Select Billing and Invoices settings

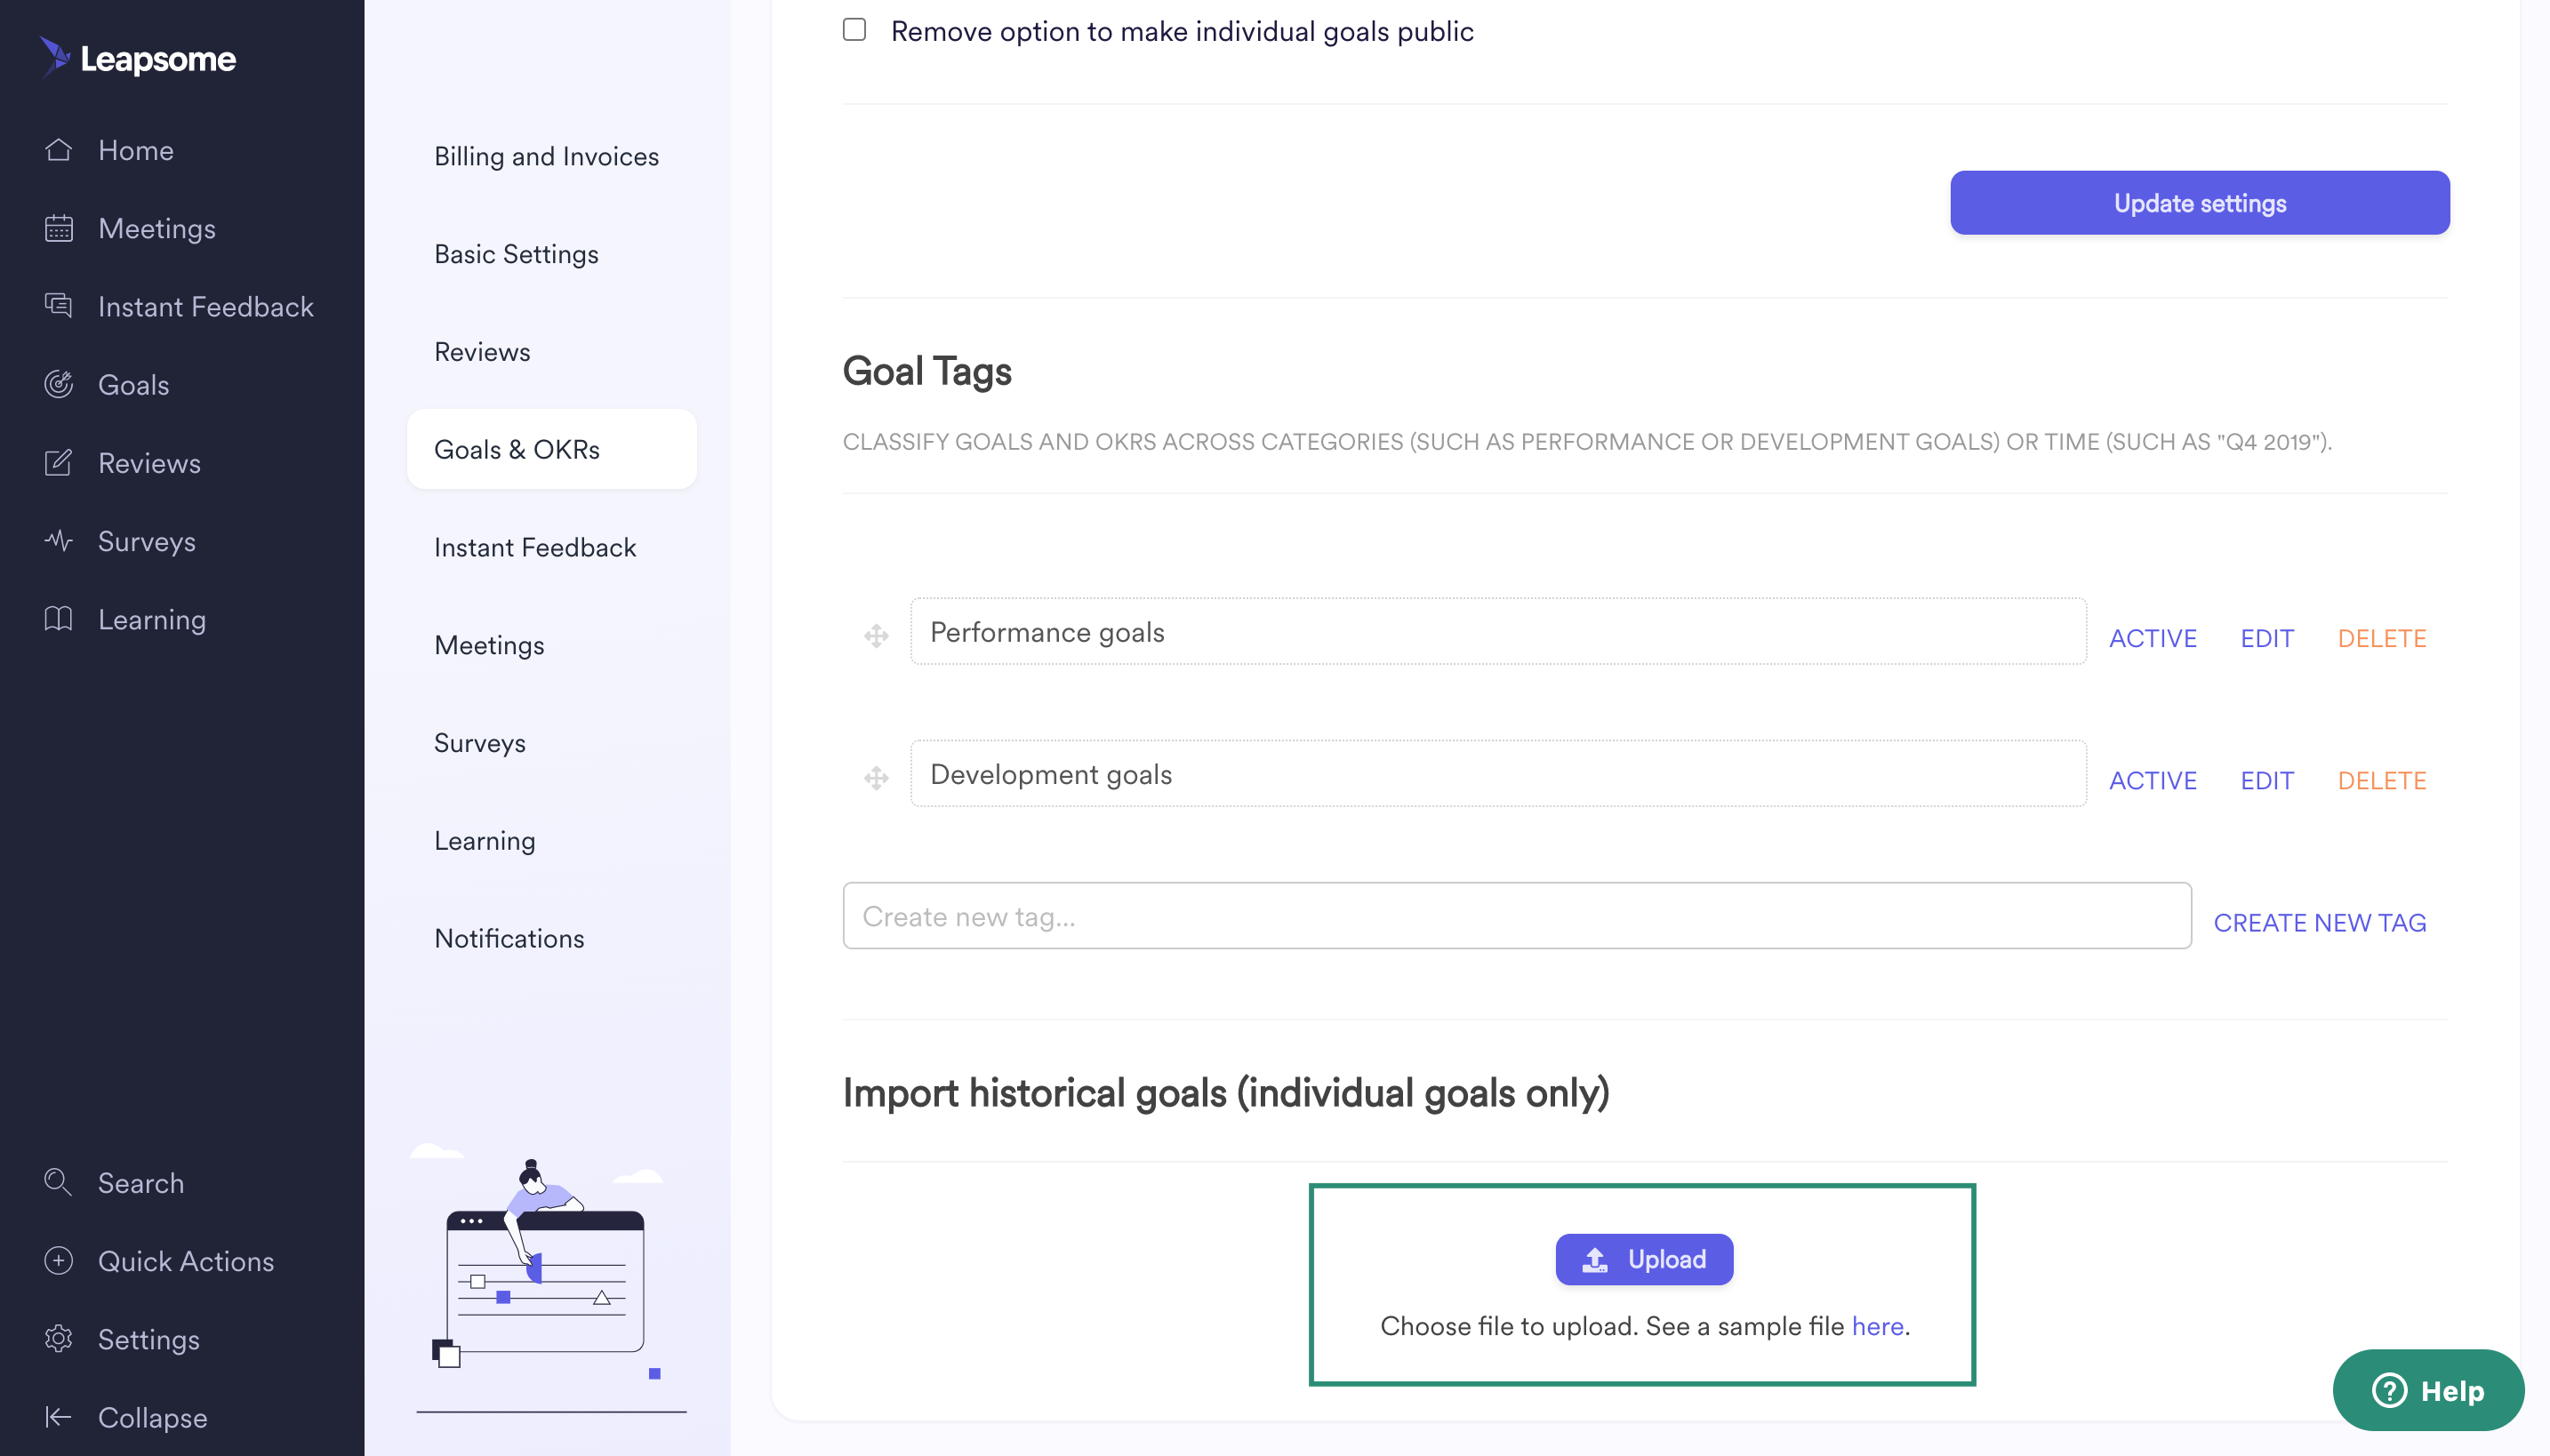coord(546,156)
